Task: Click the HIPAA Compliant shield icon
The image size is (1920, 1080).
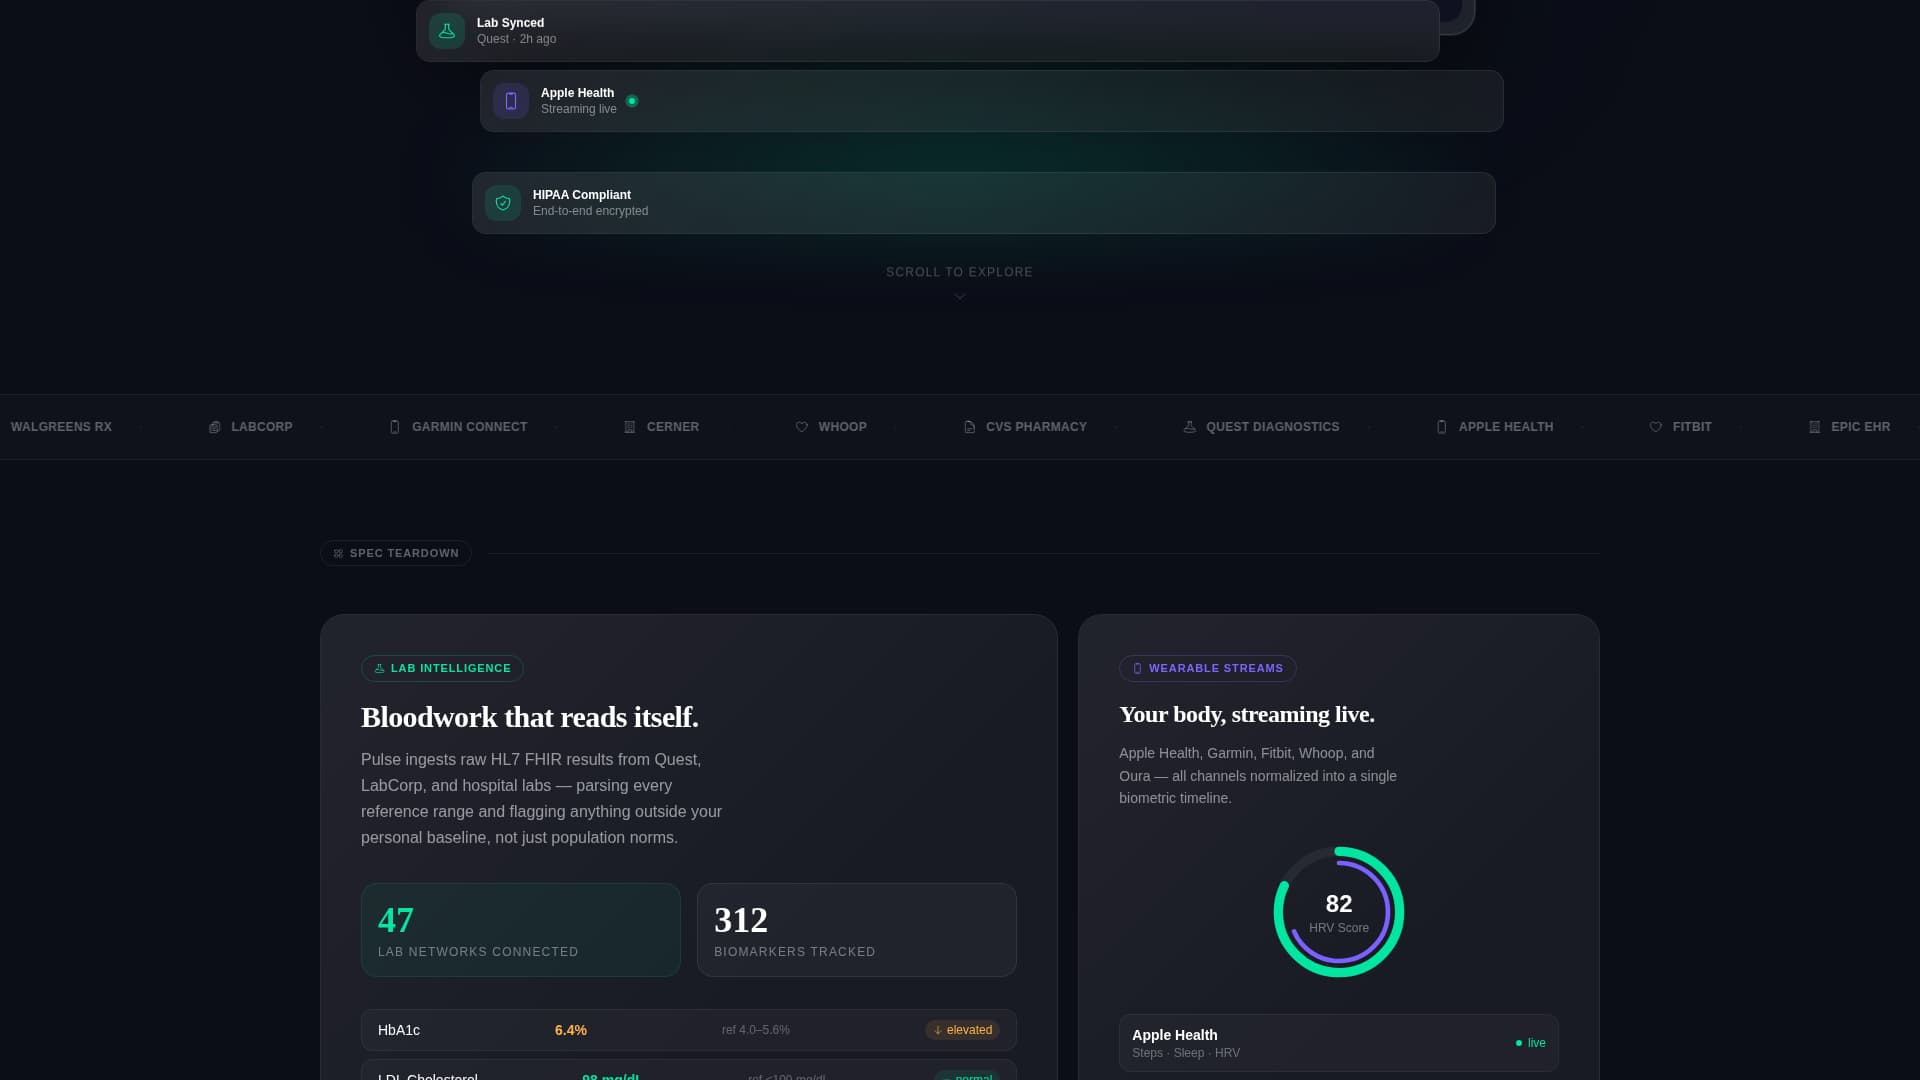Action: tap(503, 203)
